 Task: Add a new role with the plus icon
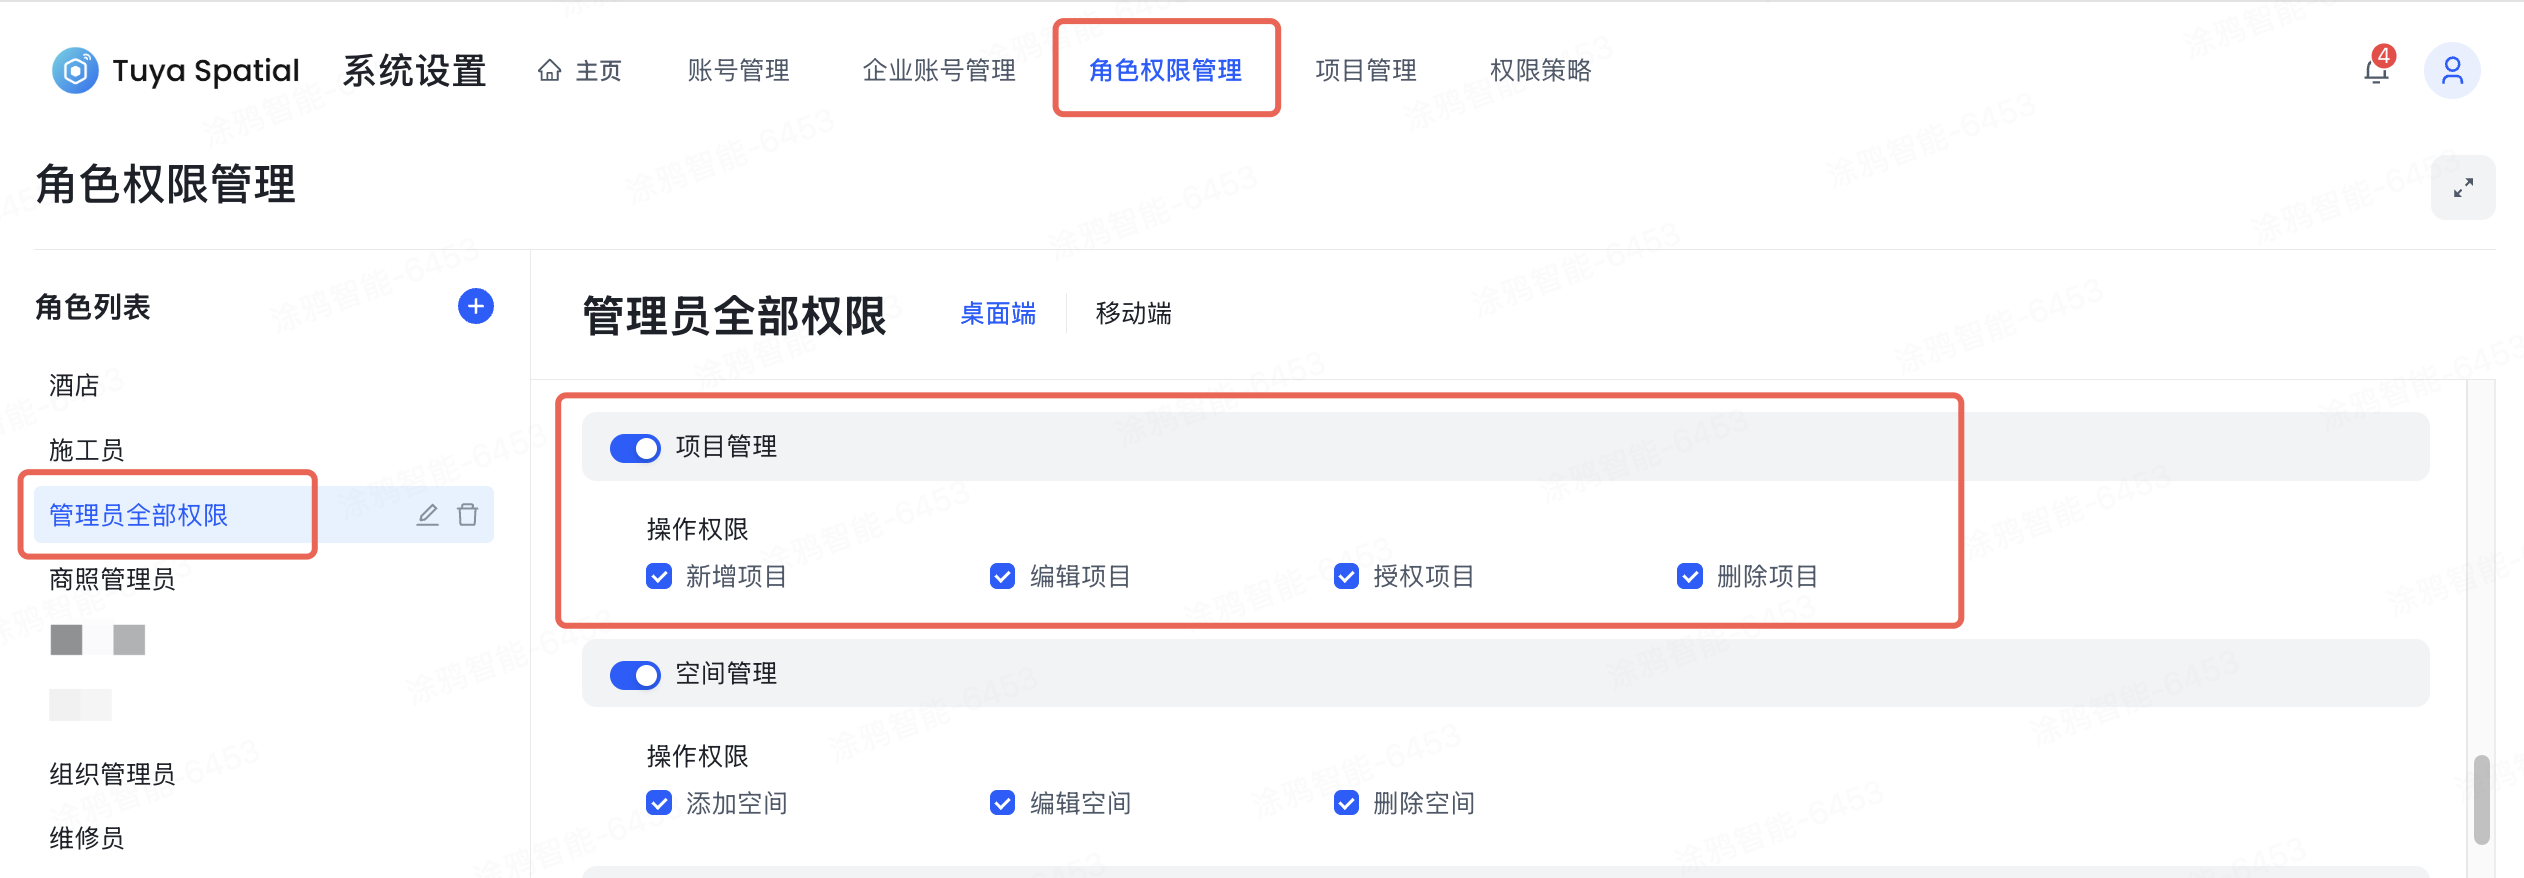(475, 307)
